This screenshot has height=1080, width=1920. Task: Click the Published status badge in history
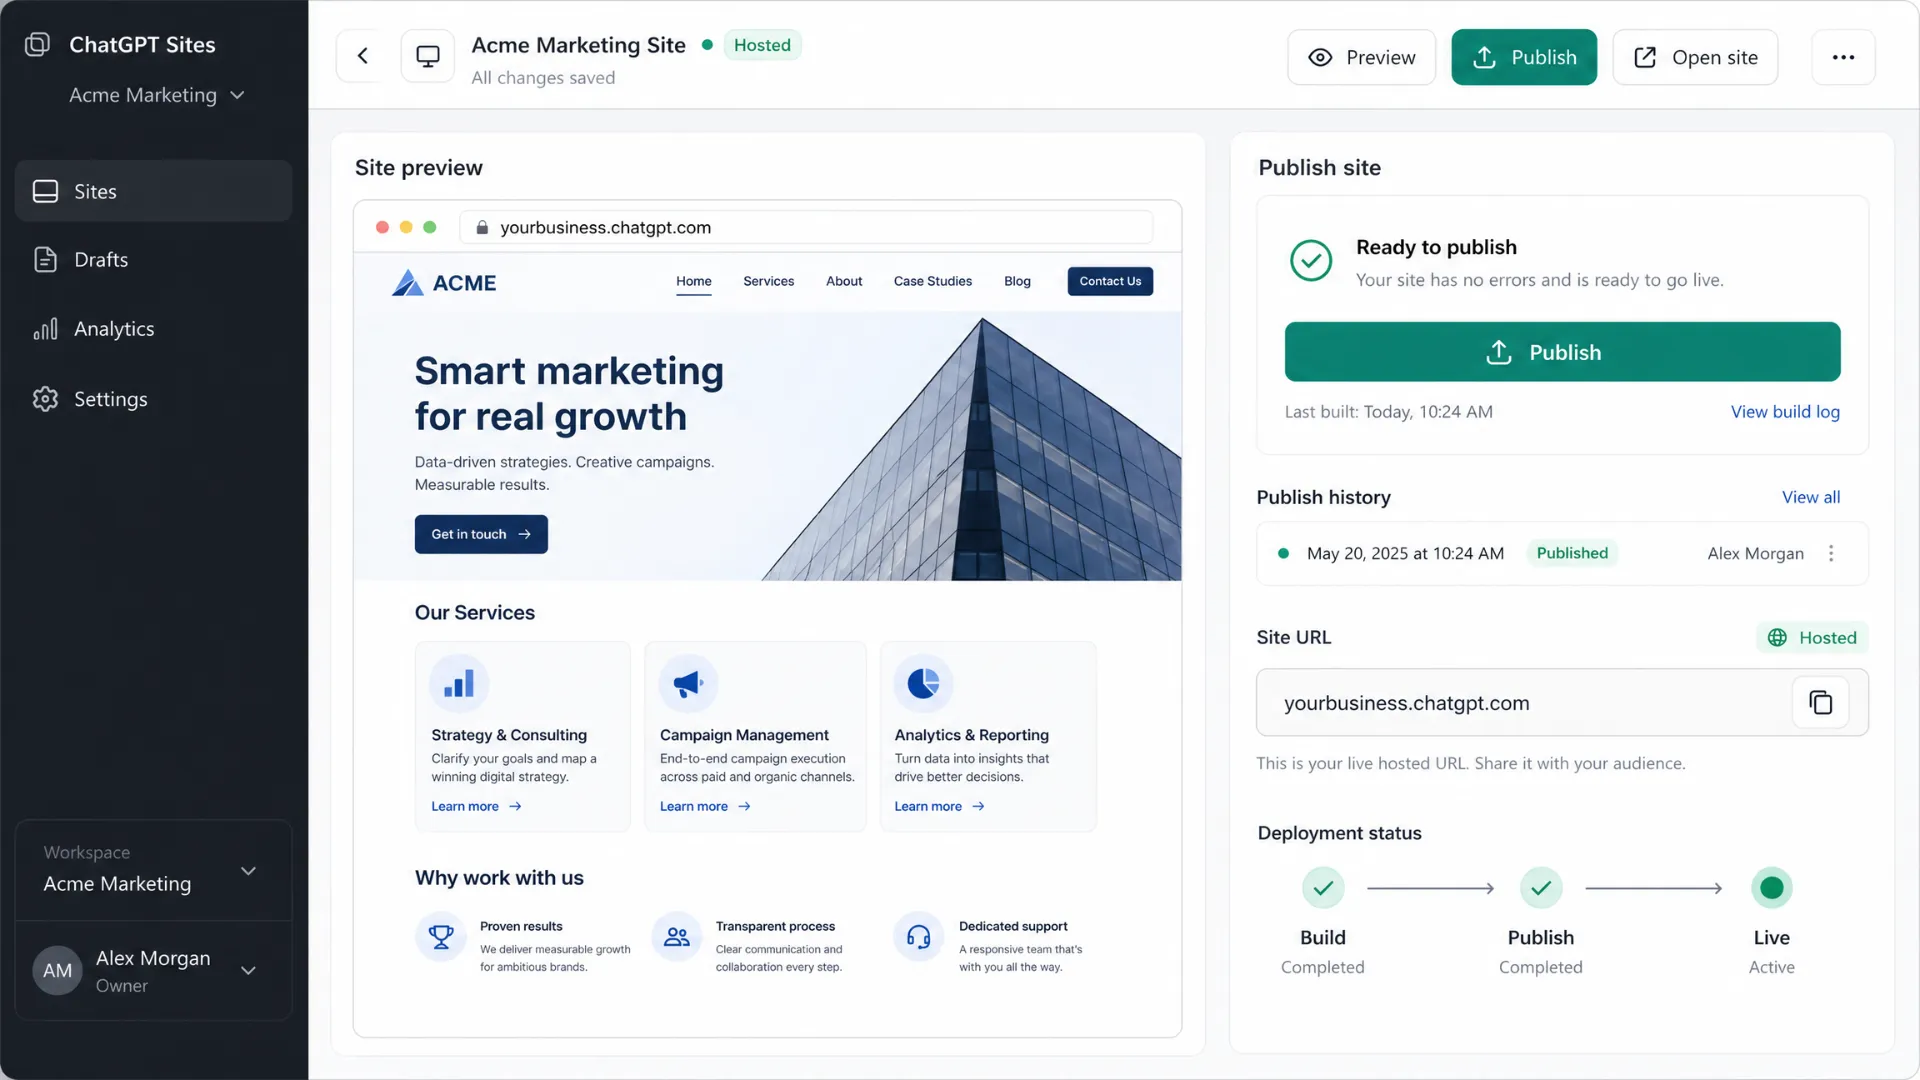1572,553
